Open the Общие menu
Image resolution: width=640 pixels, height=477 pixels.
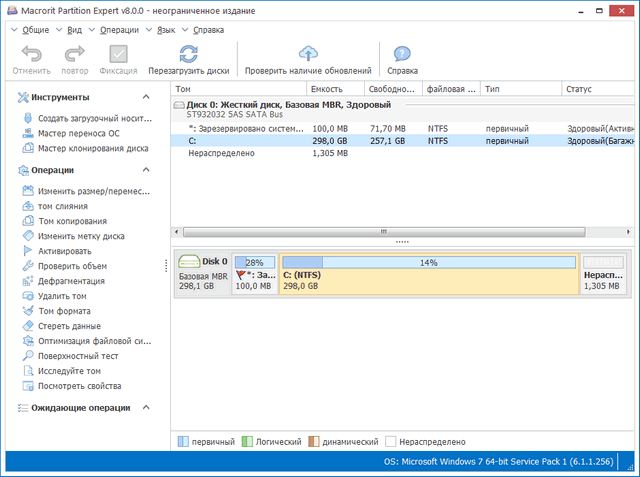tap(34, 30)
